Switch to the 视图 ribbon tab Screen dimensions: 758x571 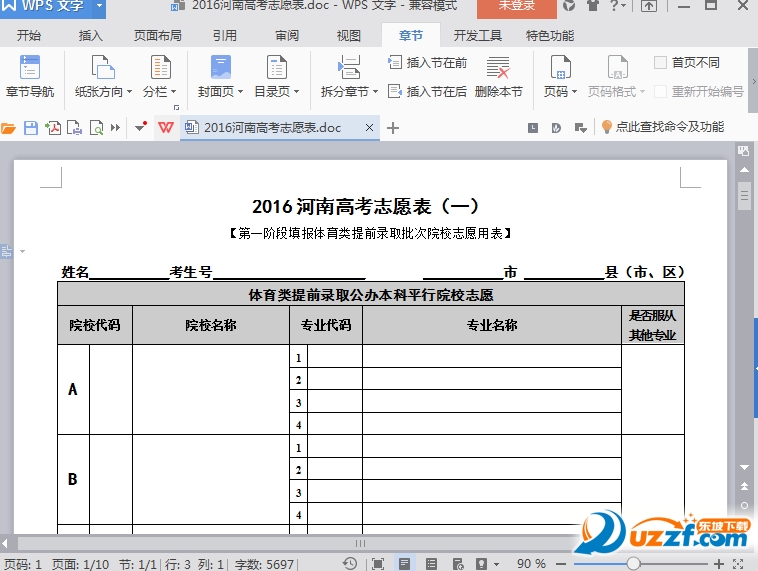click(x=349, y=36)
